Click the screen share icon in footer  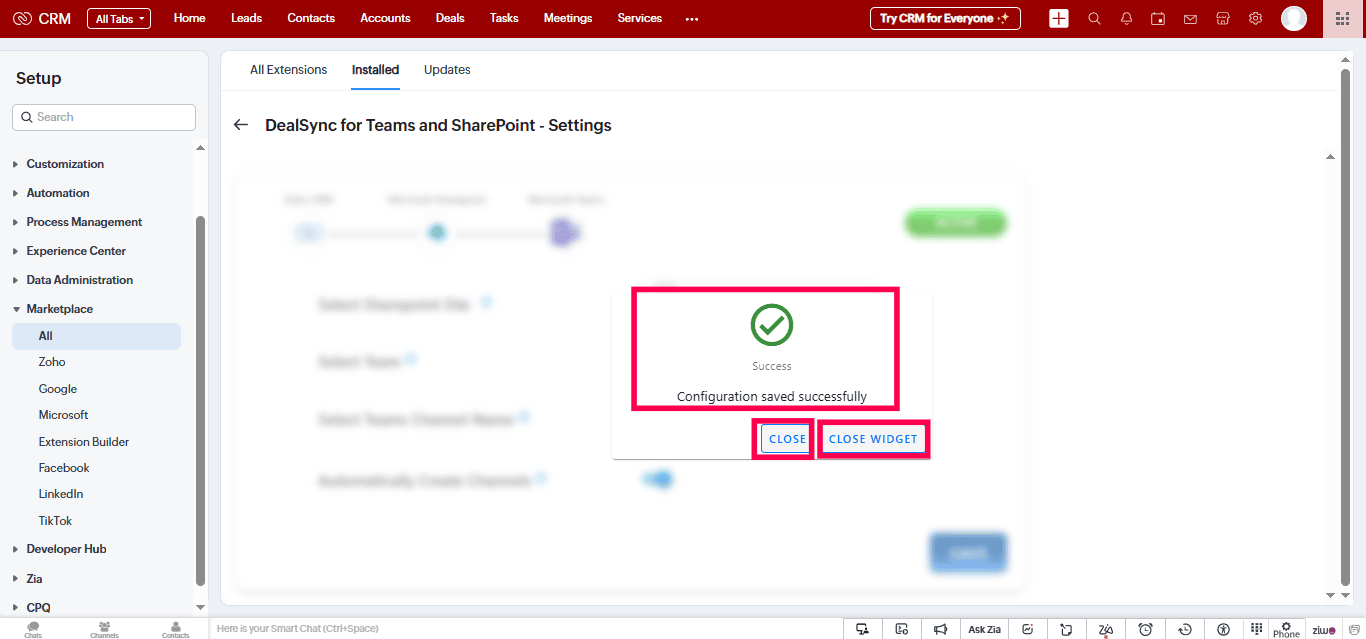coord(862,629)
